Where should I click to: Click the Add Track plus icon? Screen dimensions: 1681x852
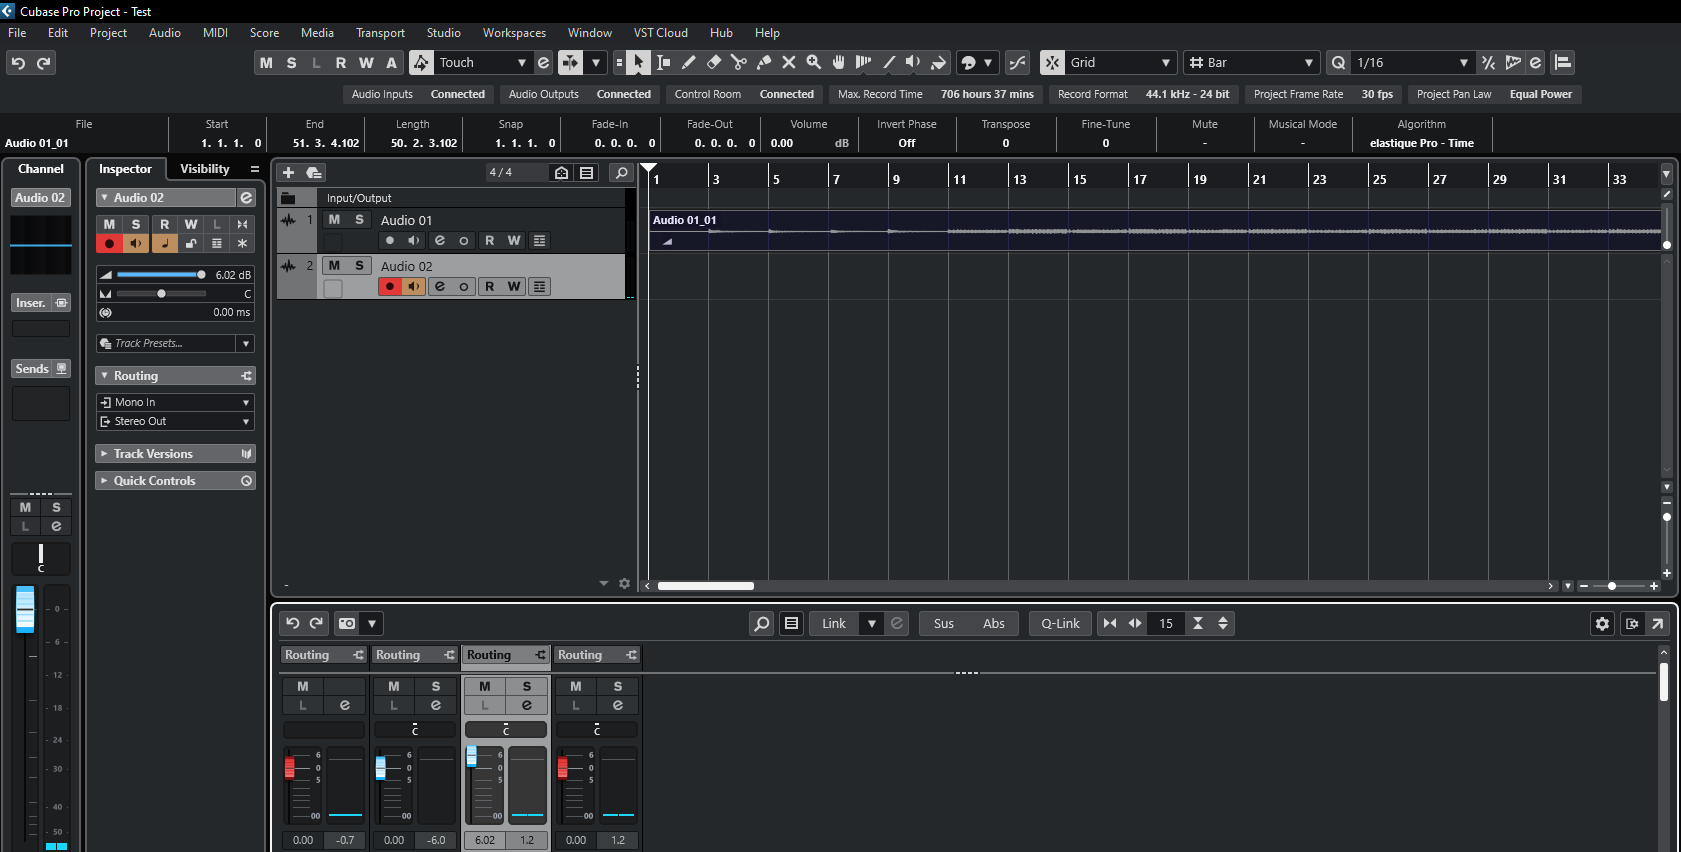(288, 173)
